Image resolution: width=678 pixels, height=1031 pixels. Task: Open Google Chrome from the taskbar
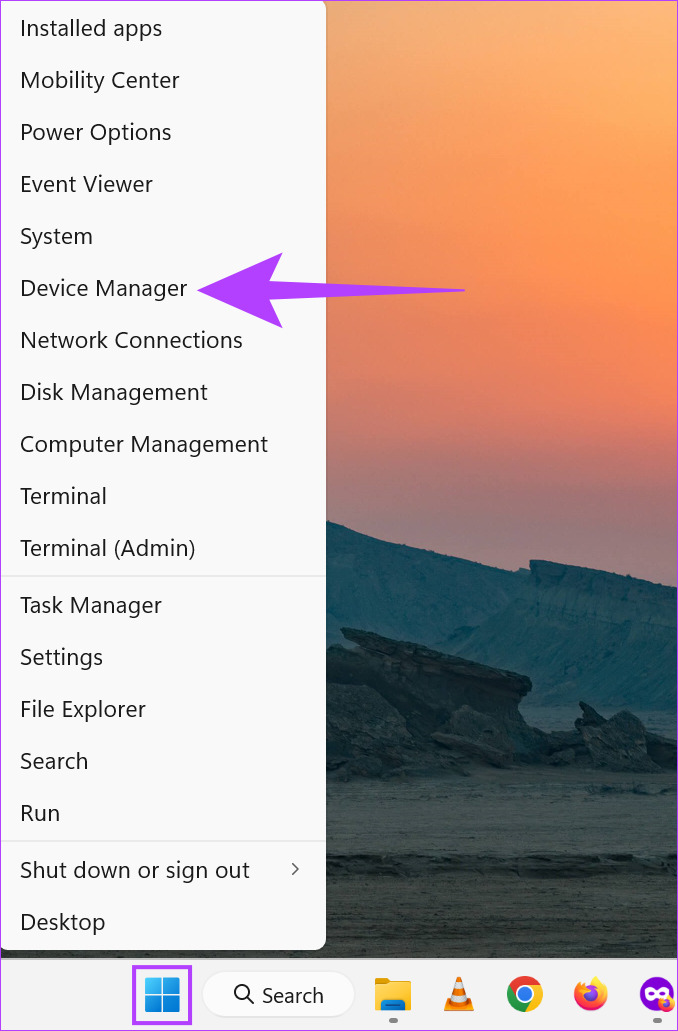(x=524, y=994)
